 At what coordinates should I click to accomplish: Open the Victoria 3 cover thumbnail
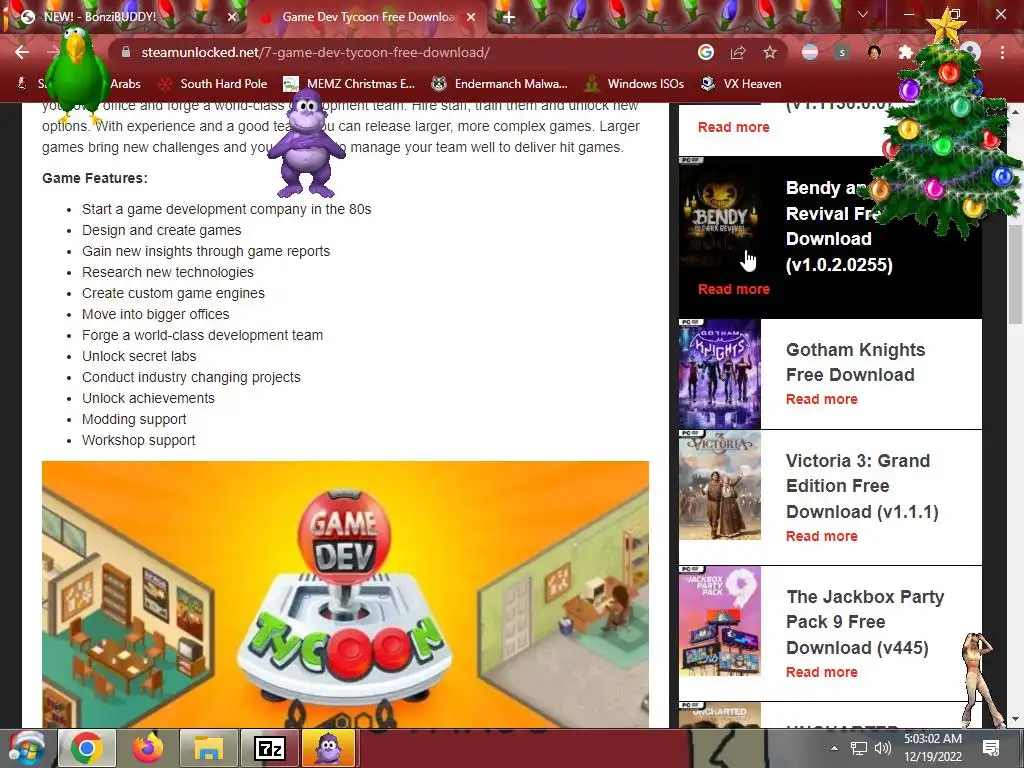[x=720, y=485]
